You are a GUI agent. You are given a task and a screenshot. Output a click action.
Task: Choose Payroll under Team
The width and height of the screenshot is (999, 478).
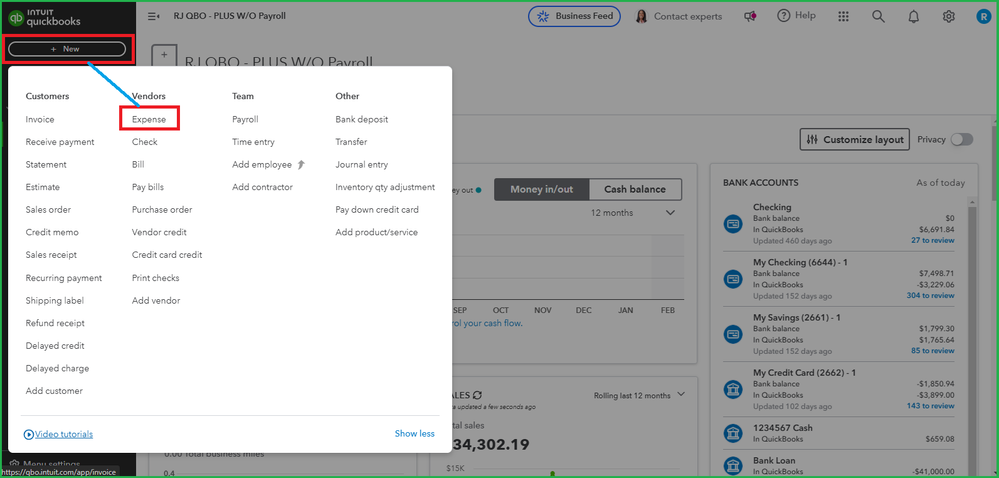pos(245,119)
